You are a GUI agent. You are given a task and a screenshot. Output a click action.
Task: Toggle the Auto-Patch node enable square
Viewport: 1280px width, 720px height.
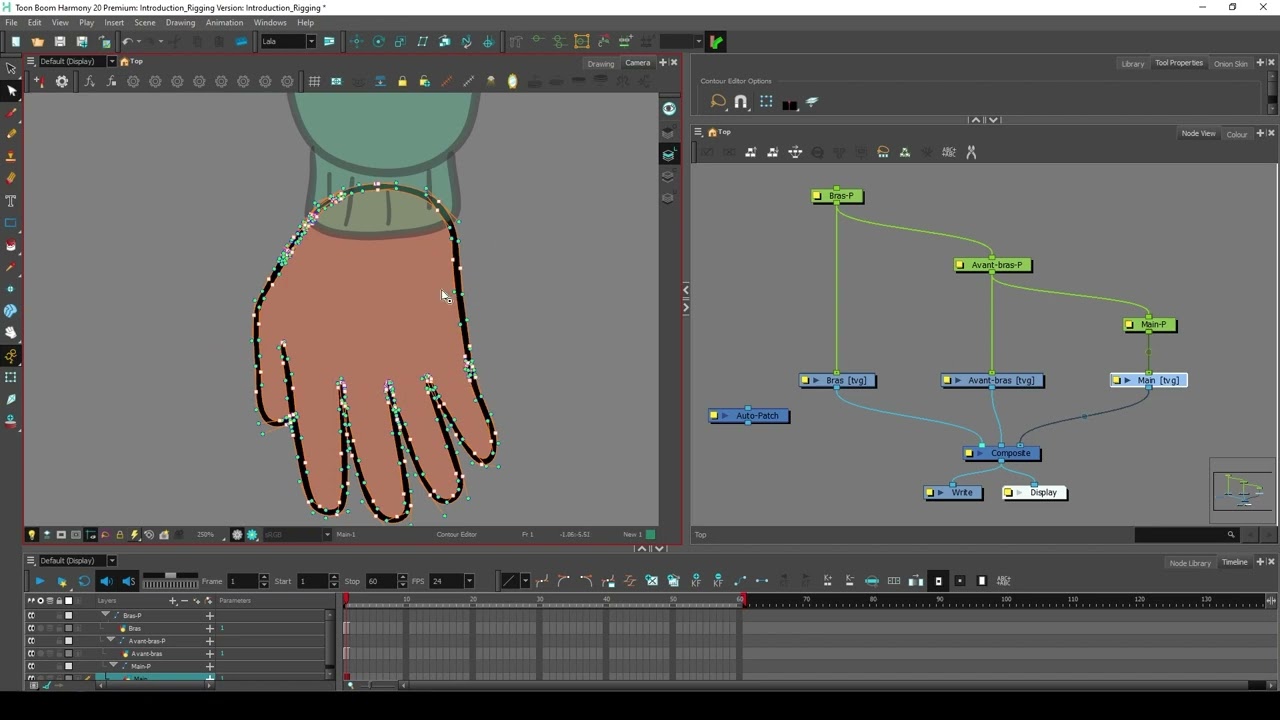coord(715,416)
